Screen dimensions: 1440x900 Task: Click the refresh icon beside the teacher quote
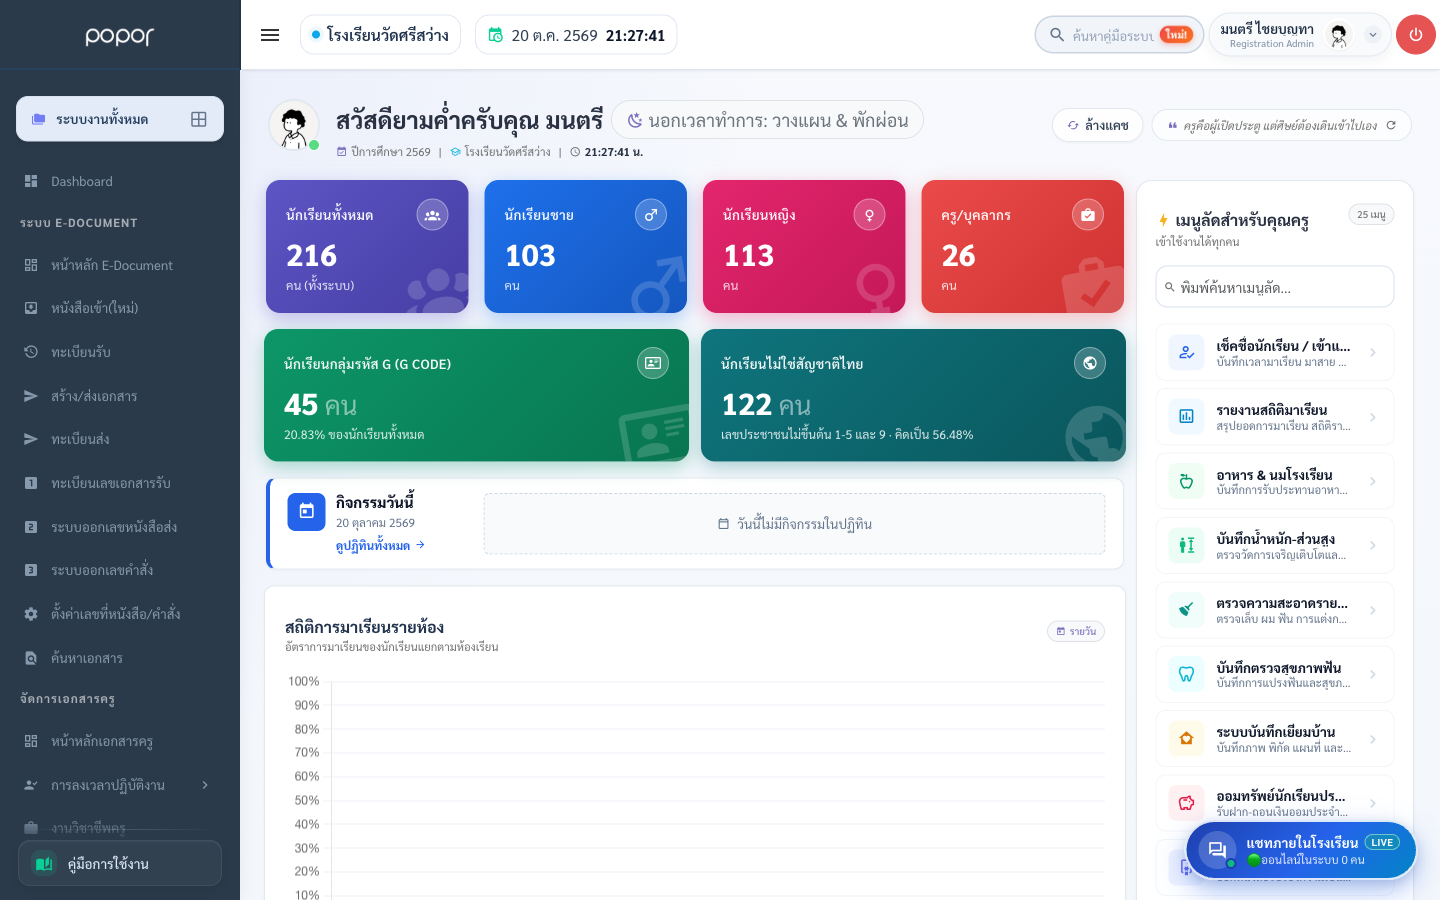1391,125
